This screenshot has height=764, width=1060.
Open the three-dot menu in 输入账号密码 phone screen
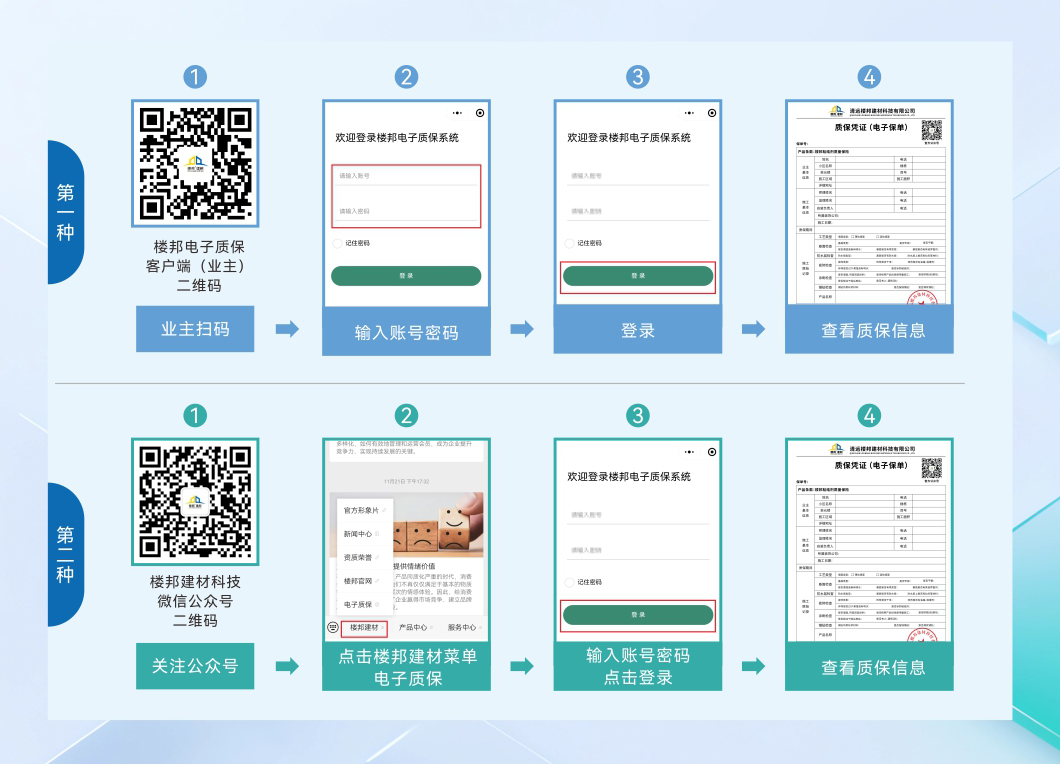[x=458, y=113]
